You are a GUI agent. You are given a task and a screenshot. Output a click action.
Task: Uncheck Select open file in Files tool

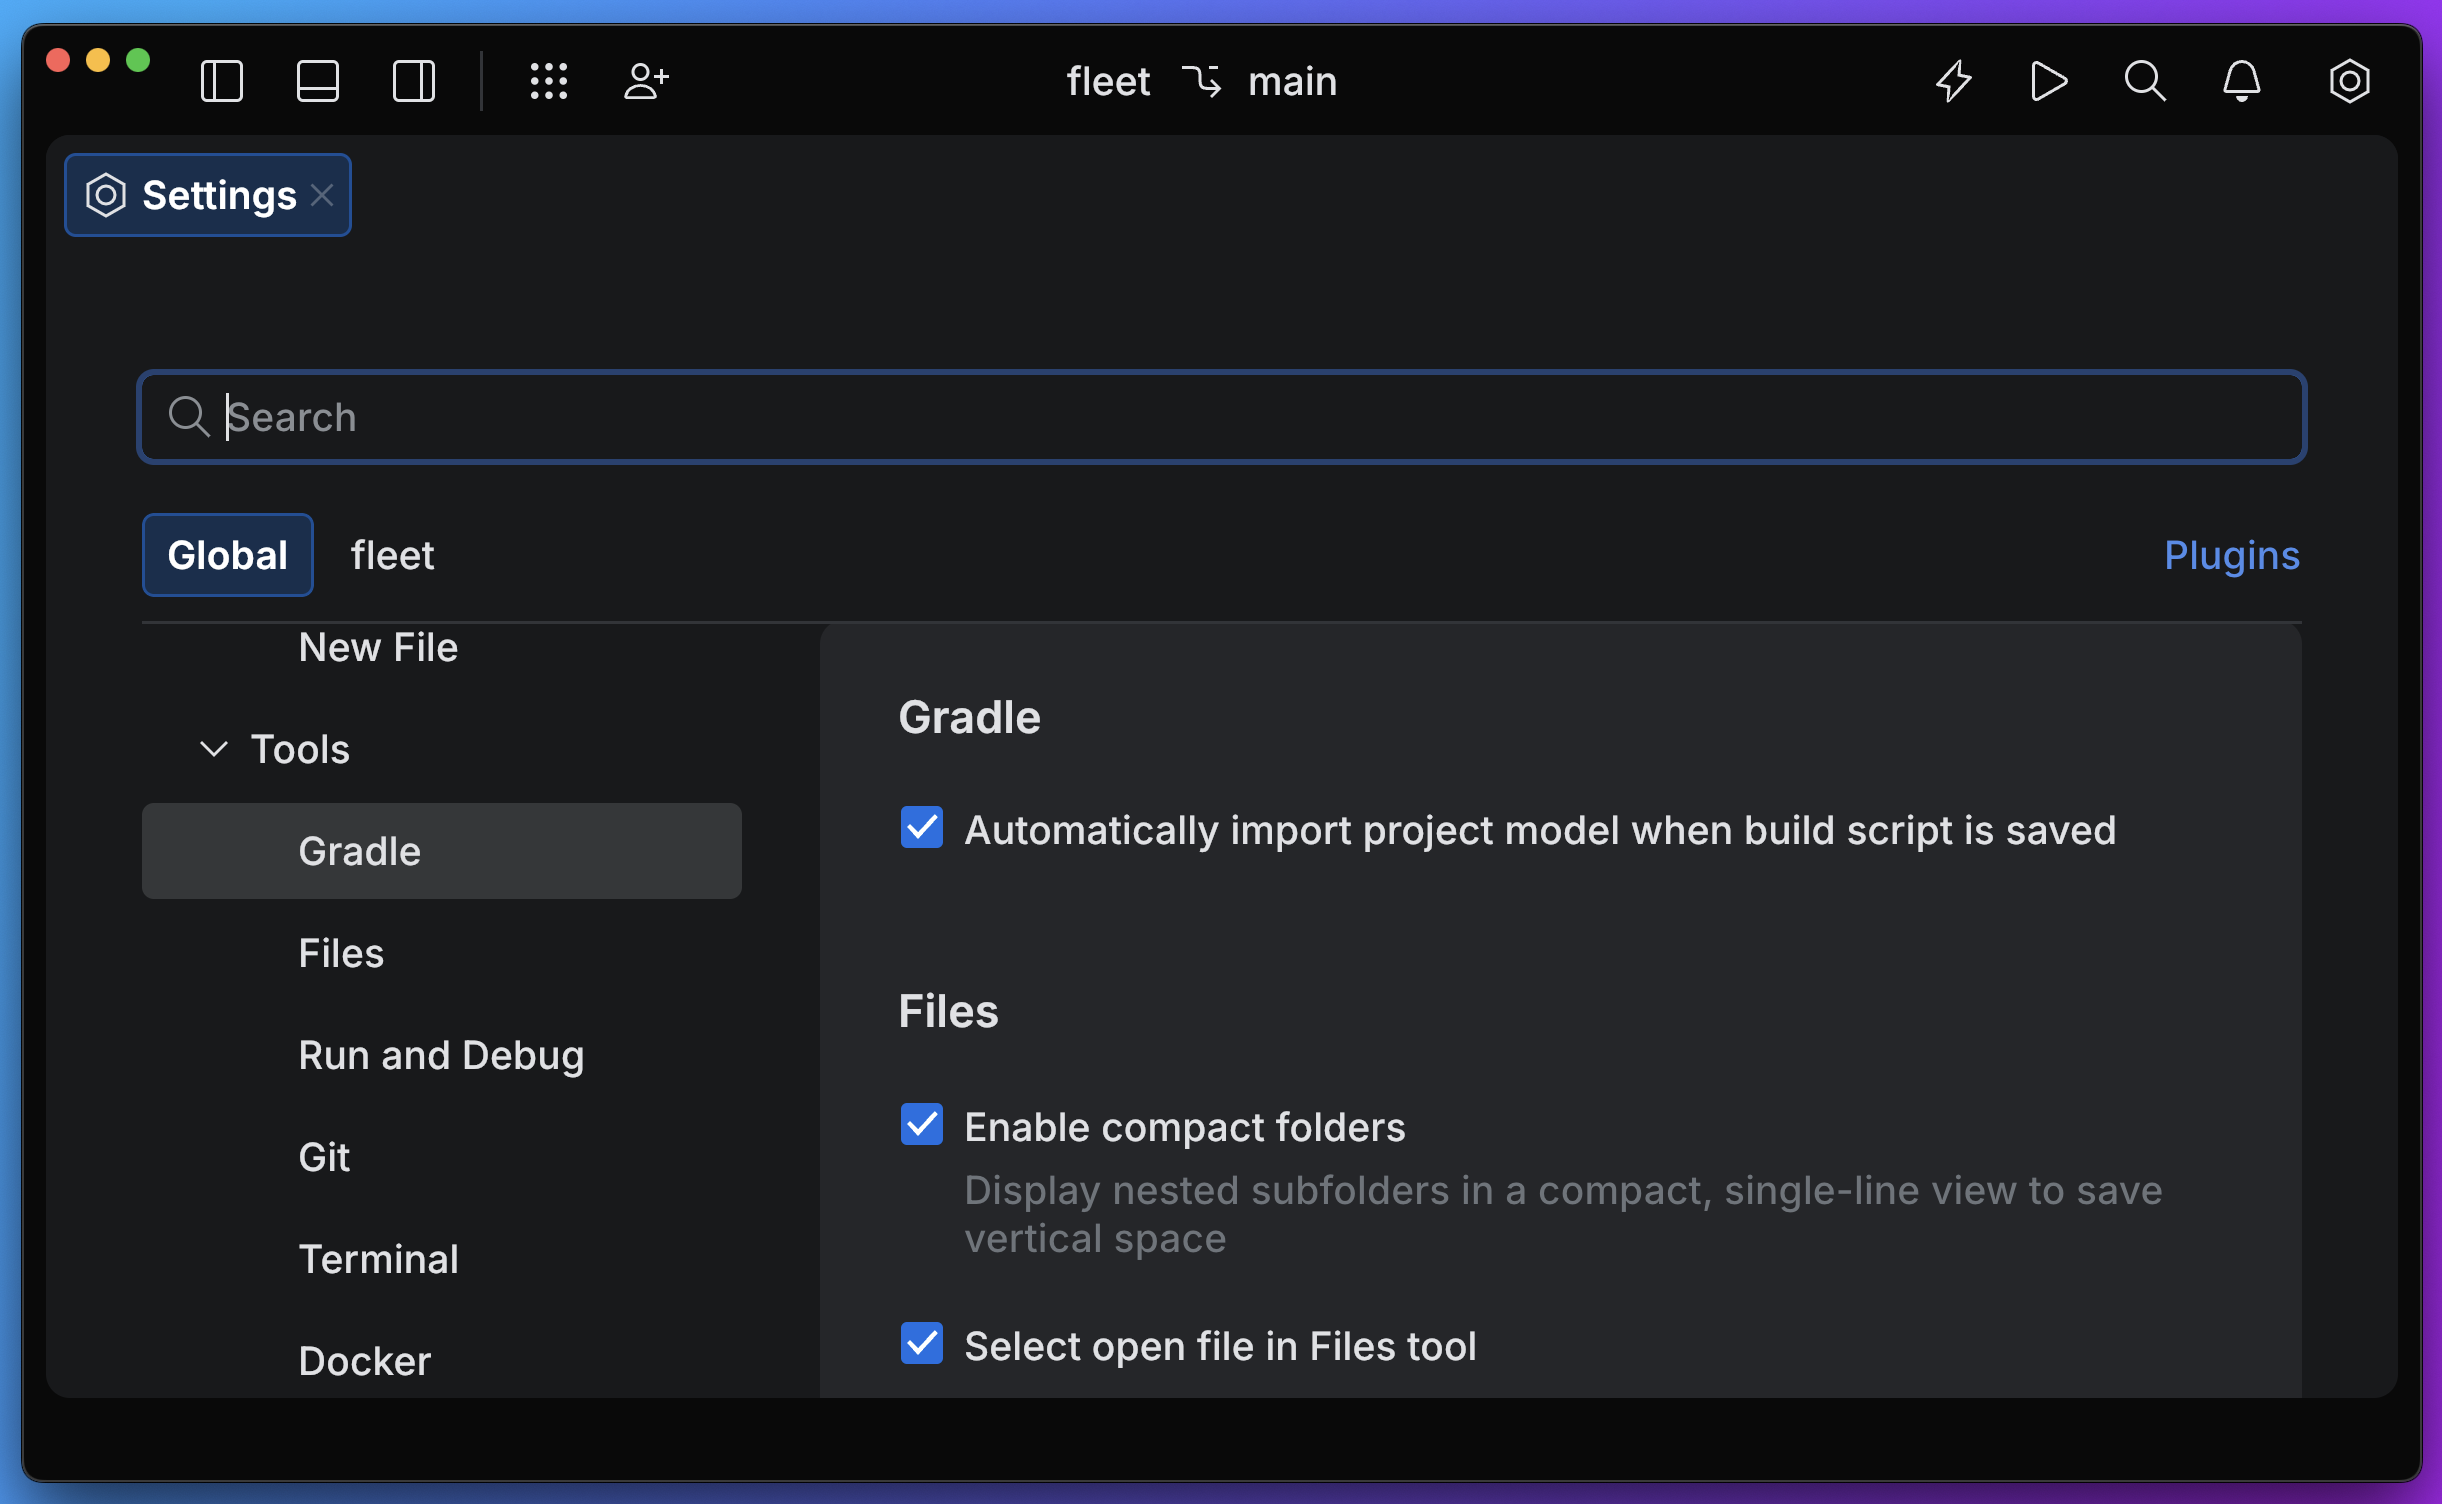pos(922,1343)
